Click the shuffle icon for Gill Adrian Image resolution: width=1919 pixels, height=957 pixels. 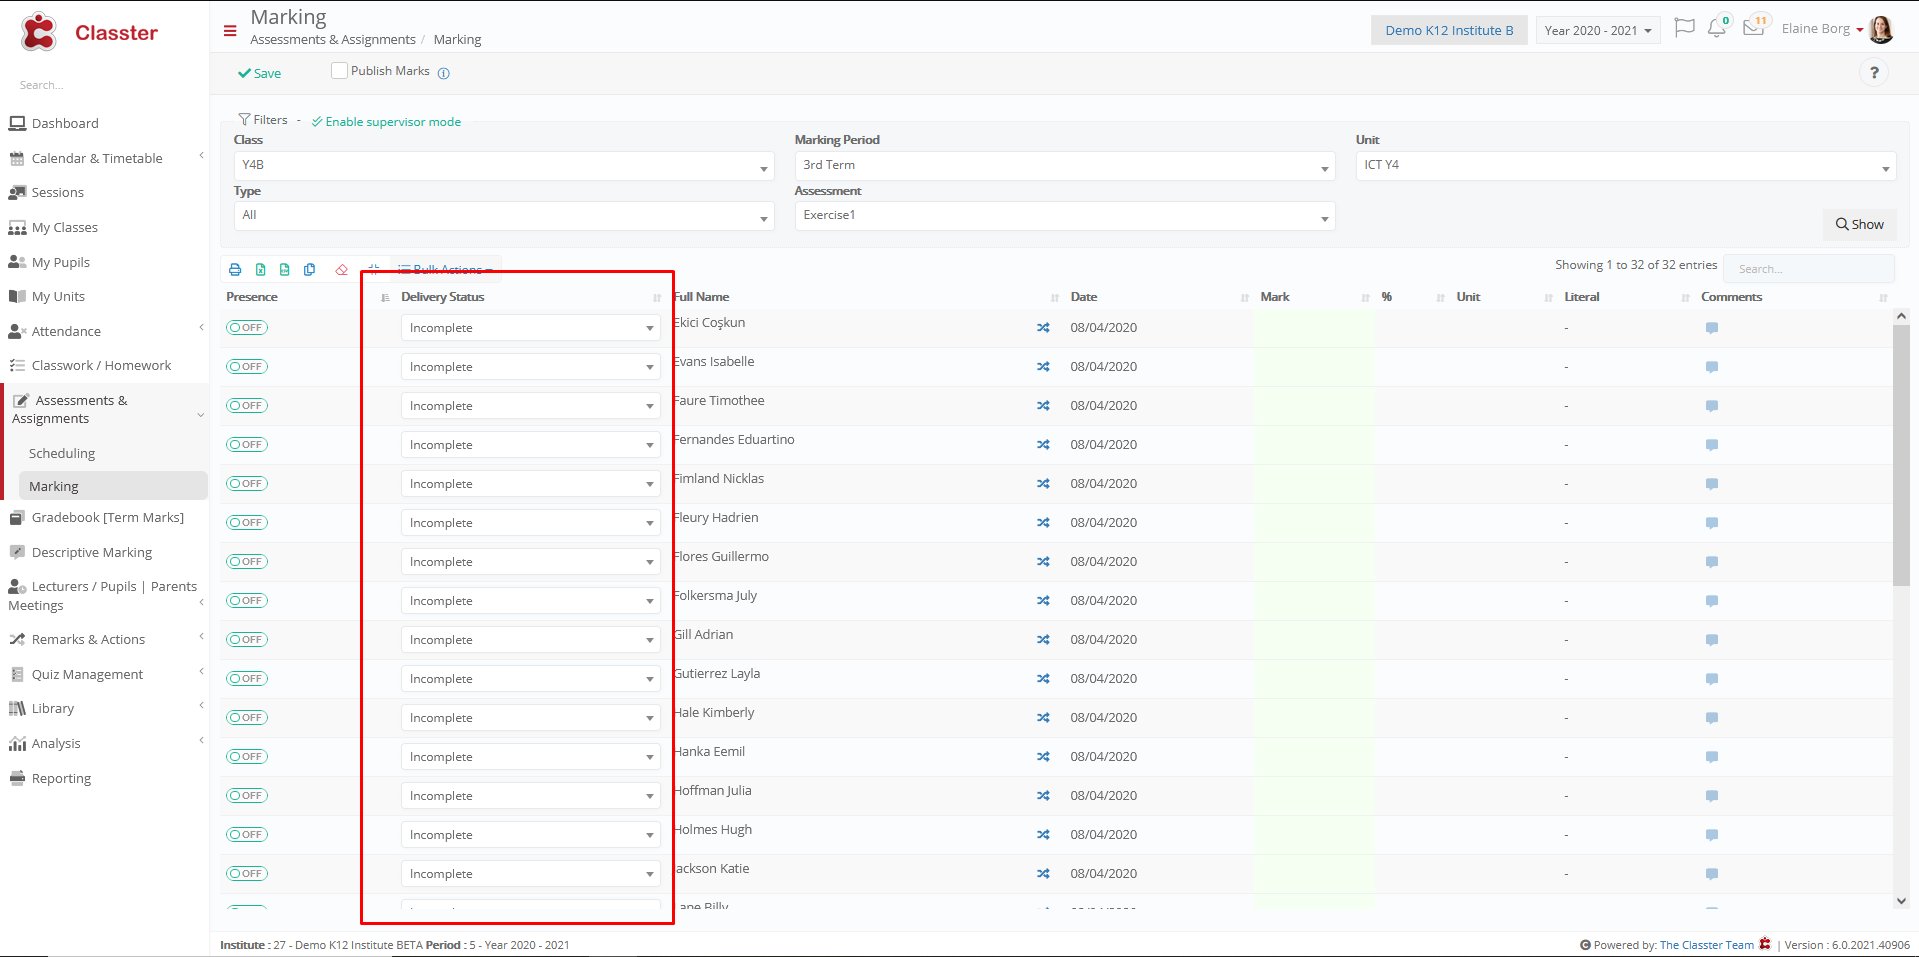pos(1043,640)
